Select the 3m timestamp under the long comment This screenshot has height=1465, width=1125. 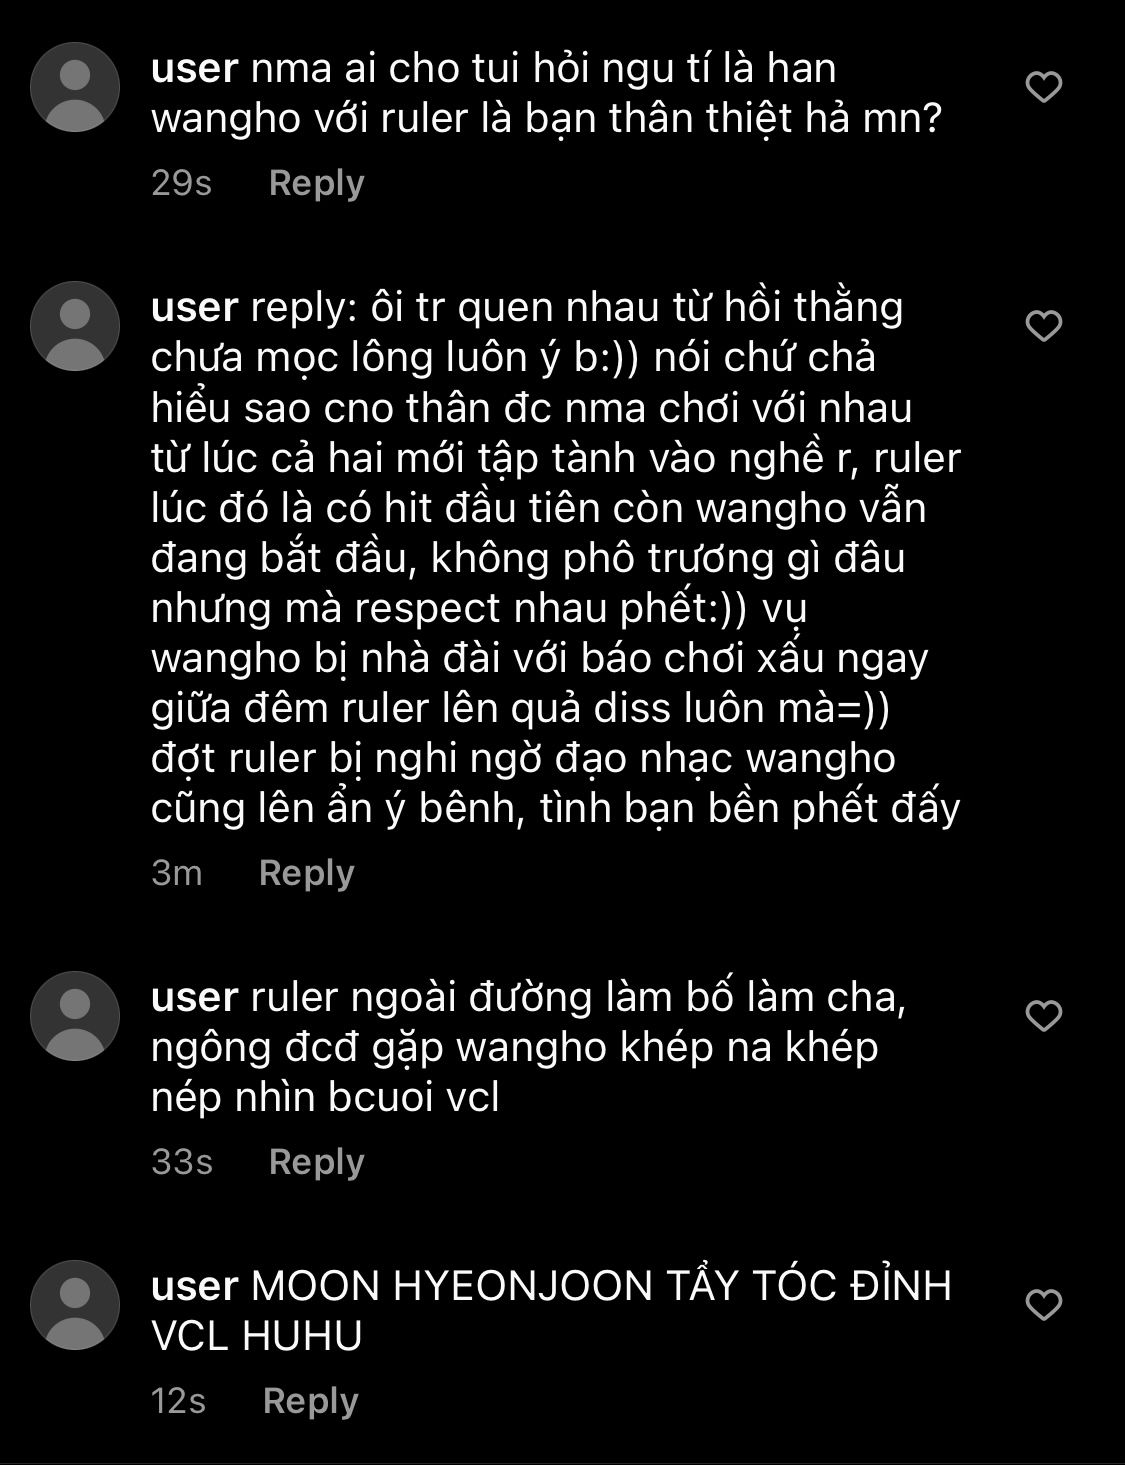click(x=176, y=873)
